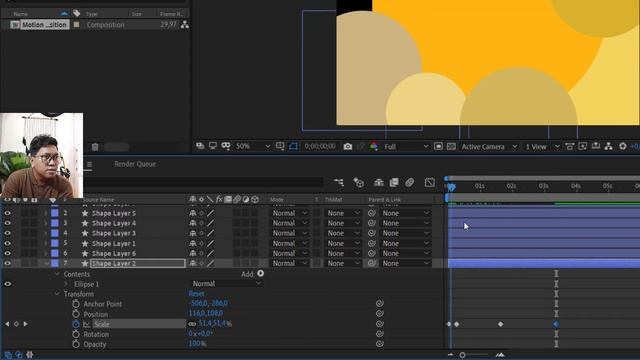The height and width of the screenshot is (360, 640).
Task: Click the Name column header in Project panel
Action: (x=20, y=14)
